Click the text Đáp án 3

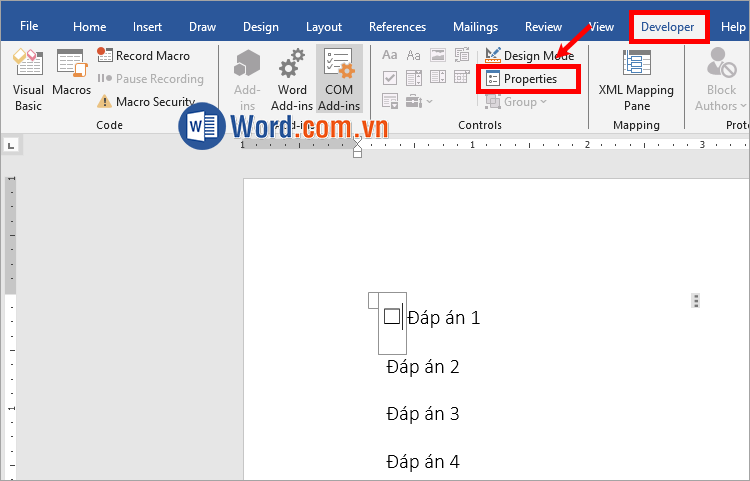point(423,414)
